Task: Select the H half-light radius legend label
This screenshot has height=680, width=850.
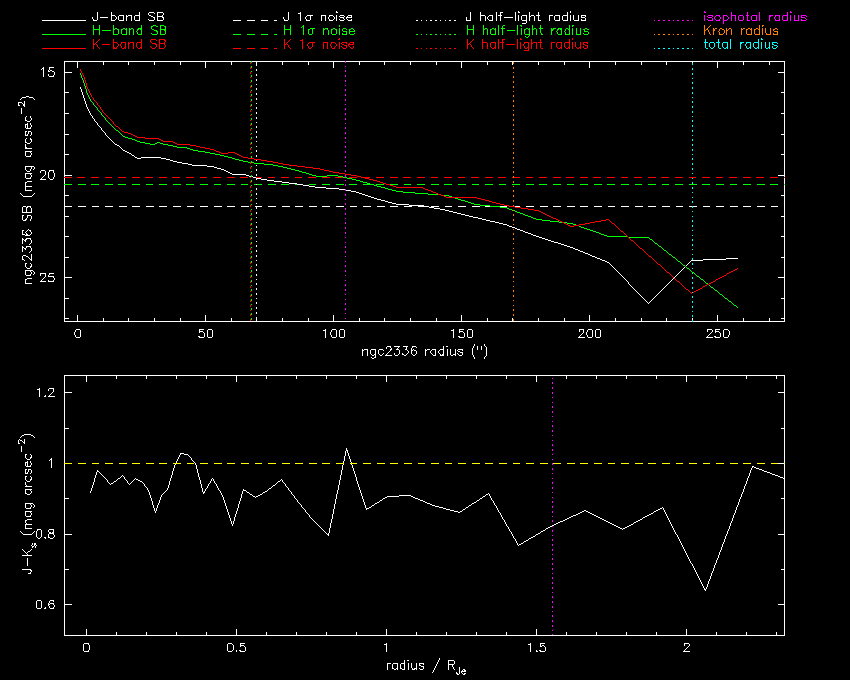Action: point(527,31)
